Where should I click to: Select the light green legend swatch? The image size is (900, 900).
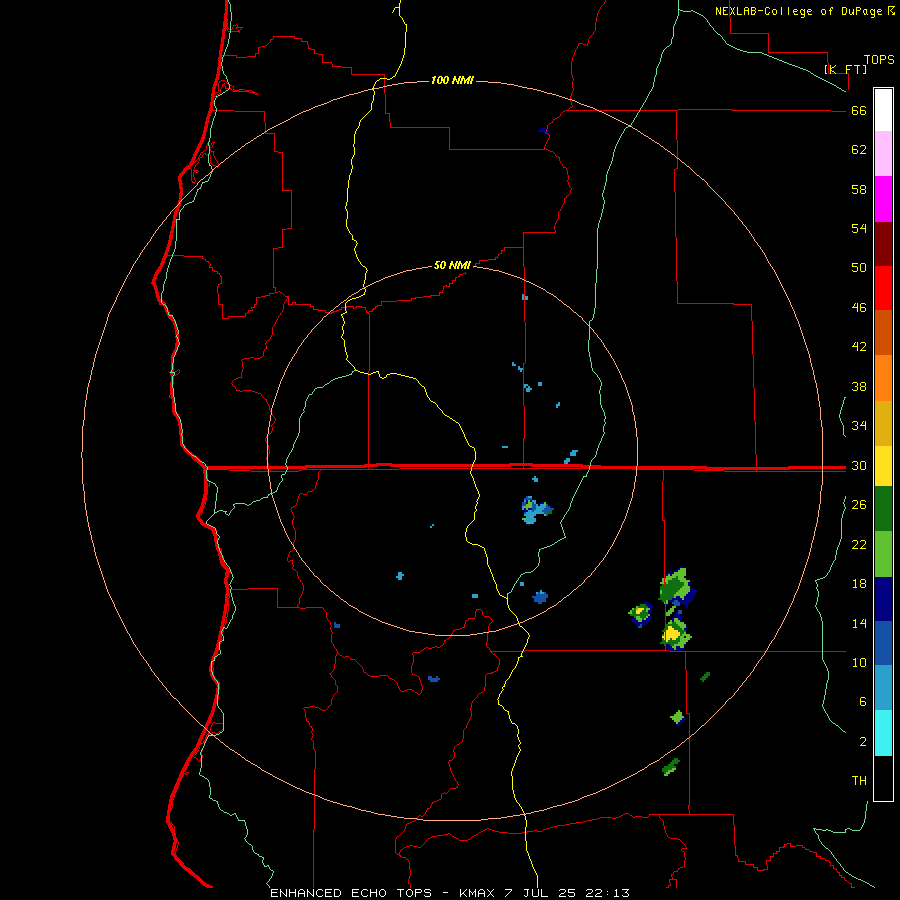click(883, 554)
